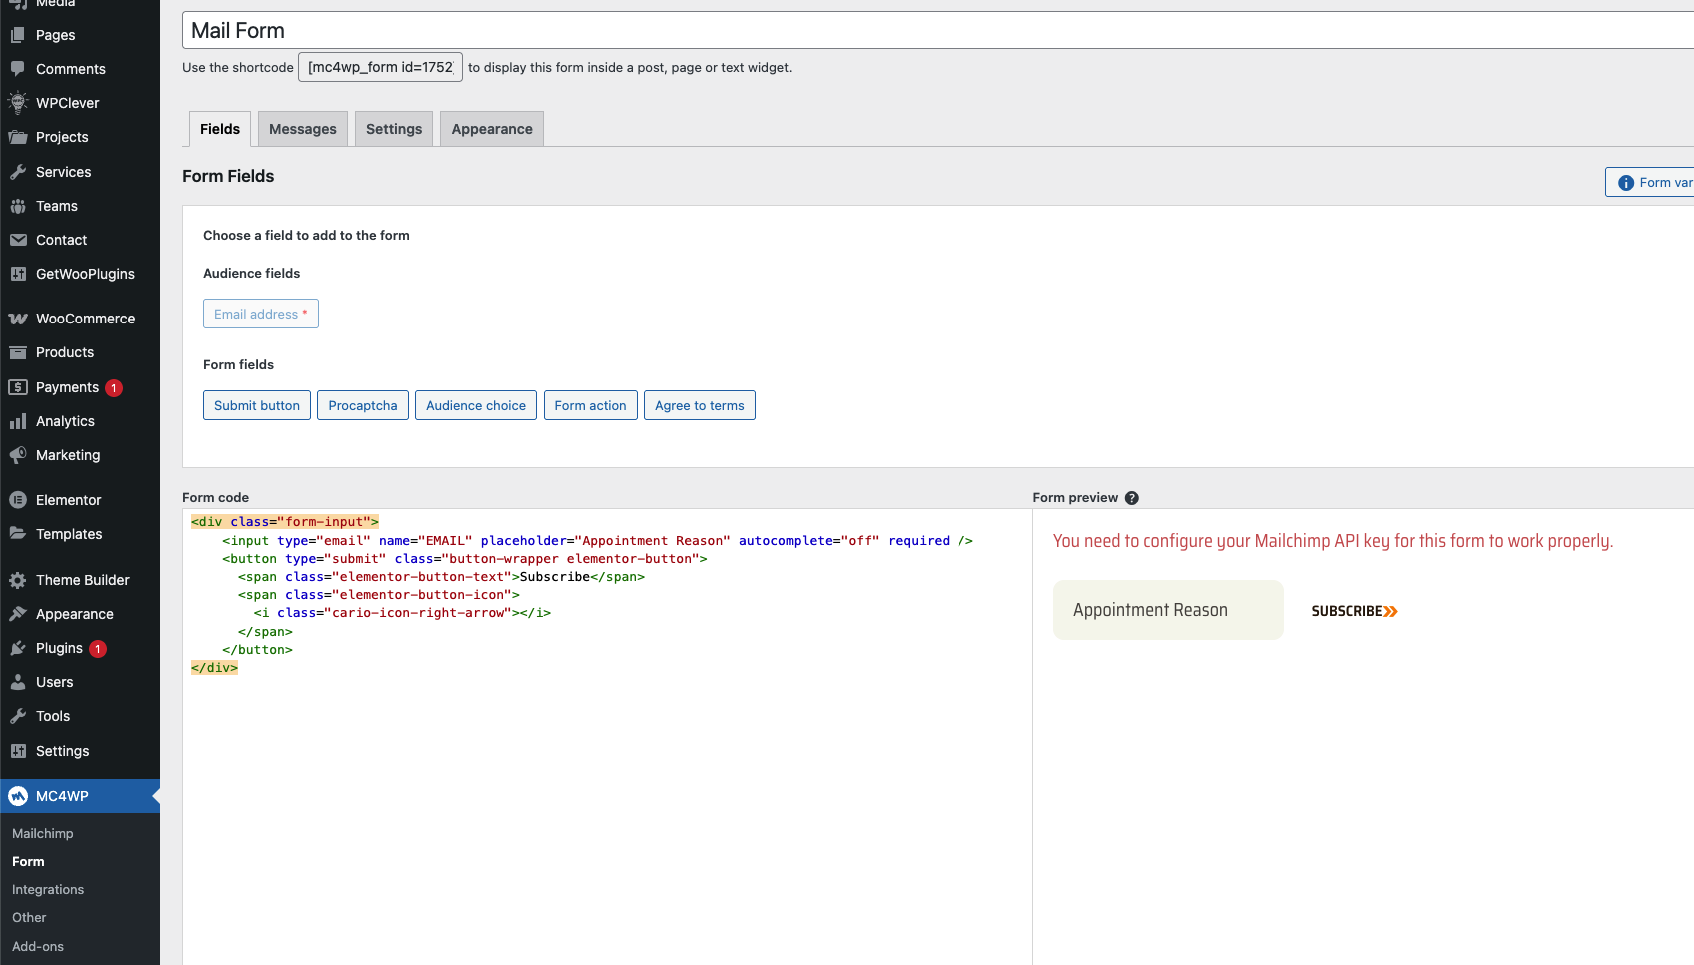This screenshot has width=1694, height=965.
Task: Open the Users person icon
Action: click(18, 682)
